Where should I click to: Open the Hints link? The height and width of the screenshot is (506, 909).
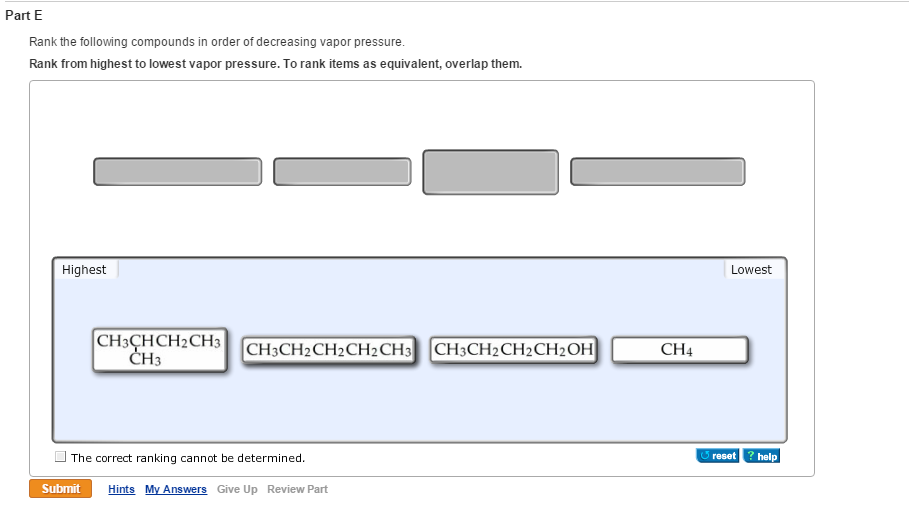(121, 489)
